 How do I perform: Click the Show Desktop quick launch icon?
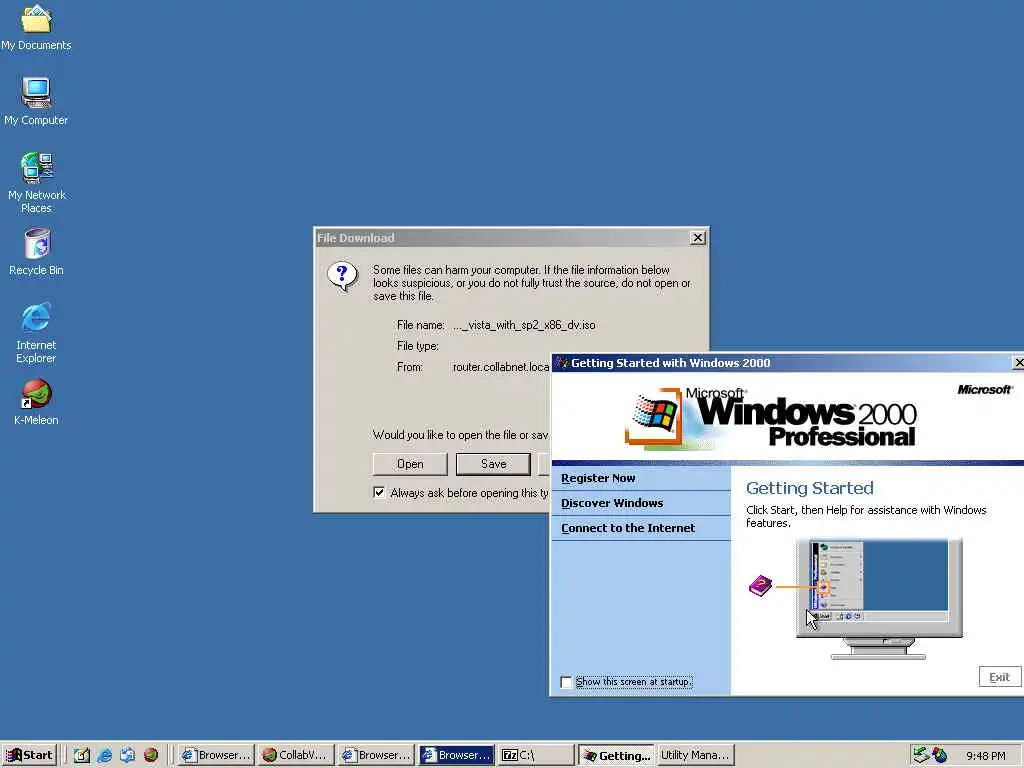point(82,755)
